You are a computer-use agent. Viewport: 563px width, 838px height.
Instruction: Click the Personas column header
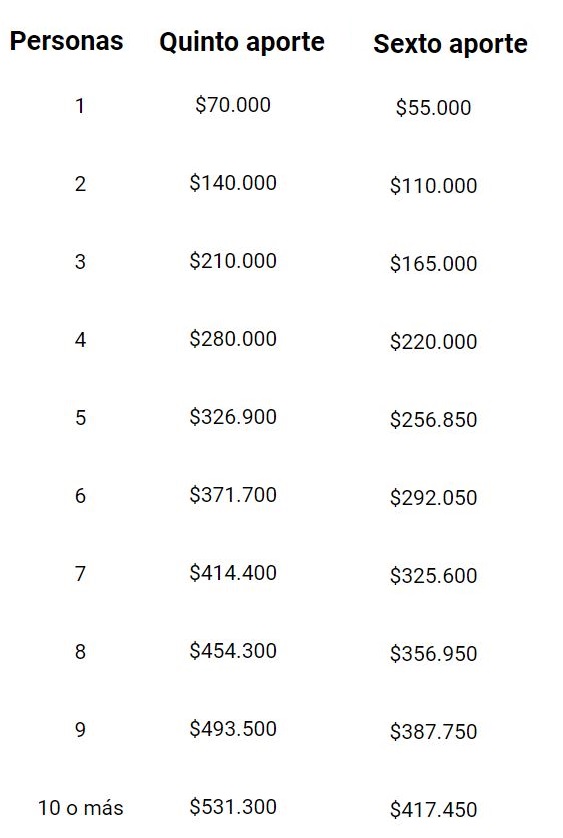66,41
